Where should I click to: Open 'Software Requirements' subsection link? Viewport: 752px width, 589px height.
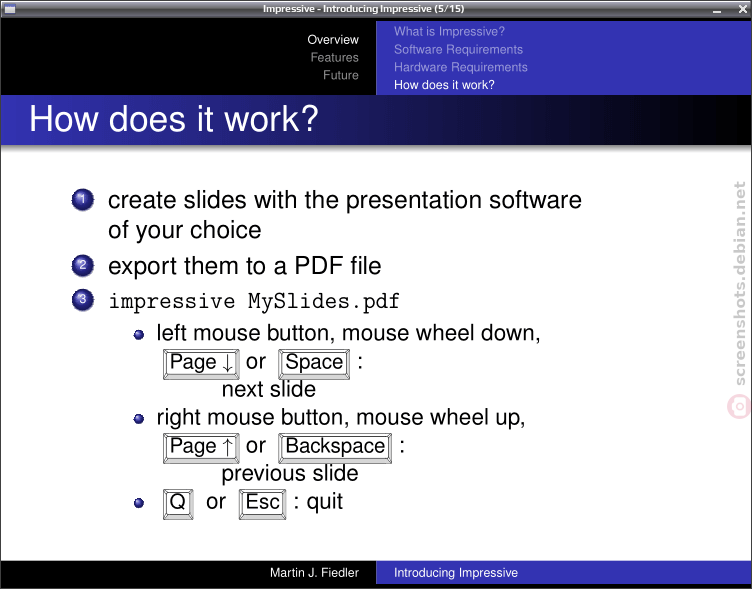point(458,49)
